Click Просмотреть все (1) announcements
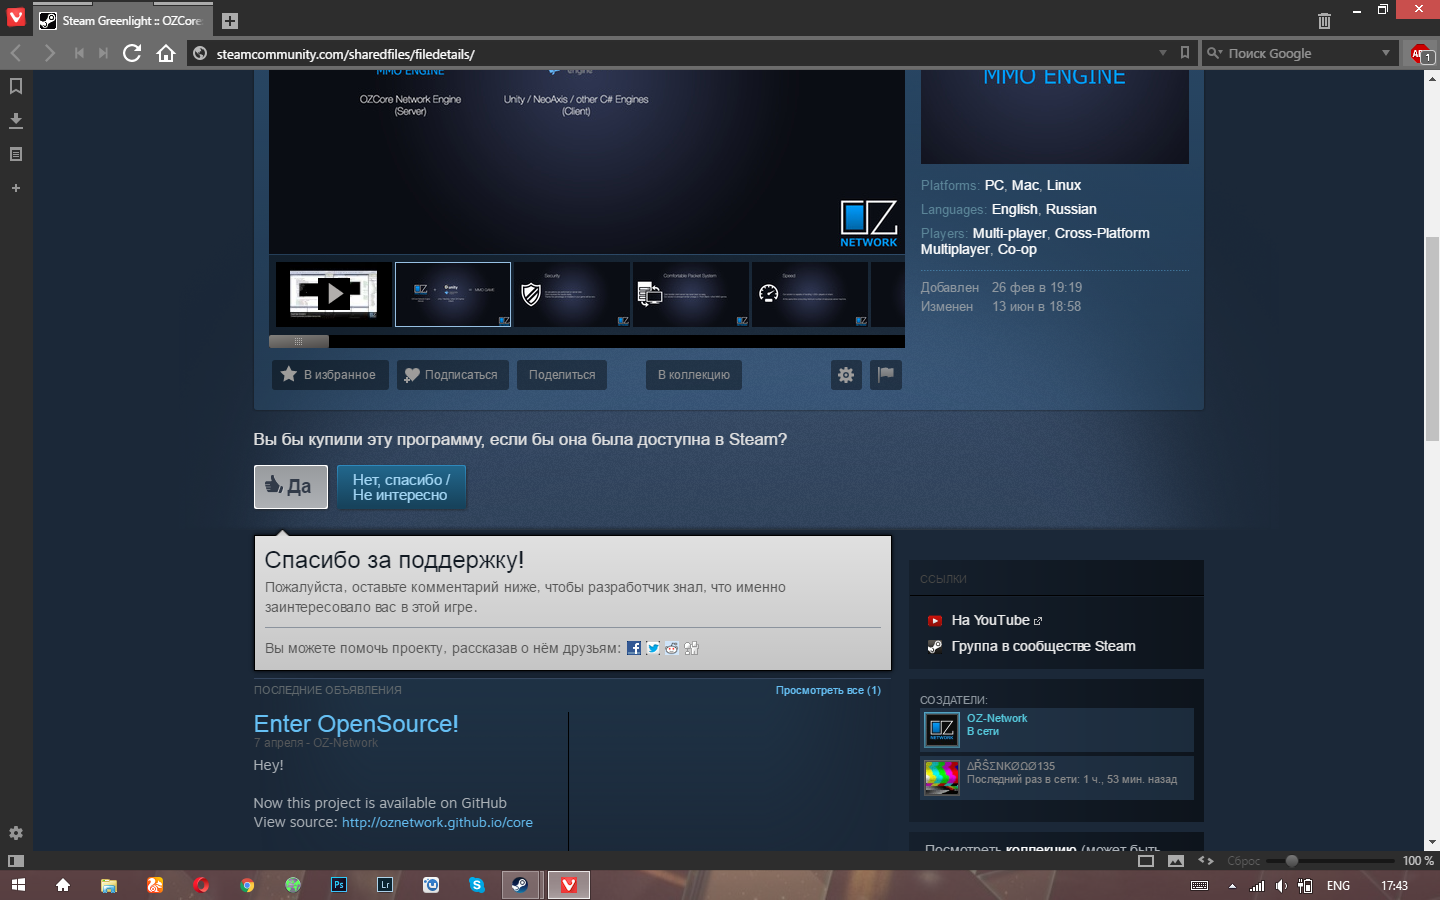 (828, 690)
